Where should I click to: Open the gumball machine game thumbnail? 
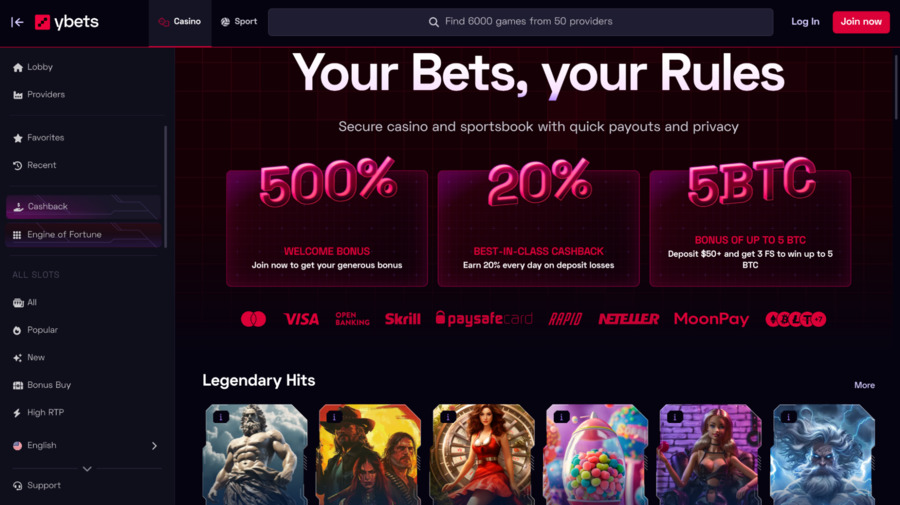(596, 454)
